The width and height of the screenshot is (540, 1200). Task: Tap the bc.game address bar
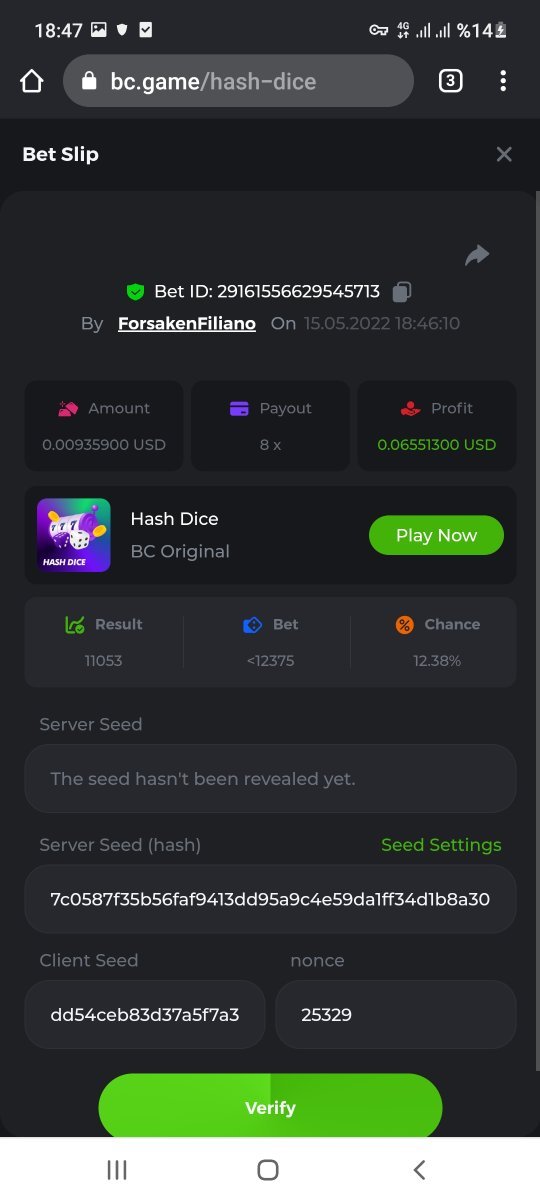click(x=238, y=81)
